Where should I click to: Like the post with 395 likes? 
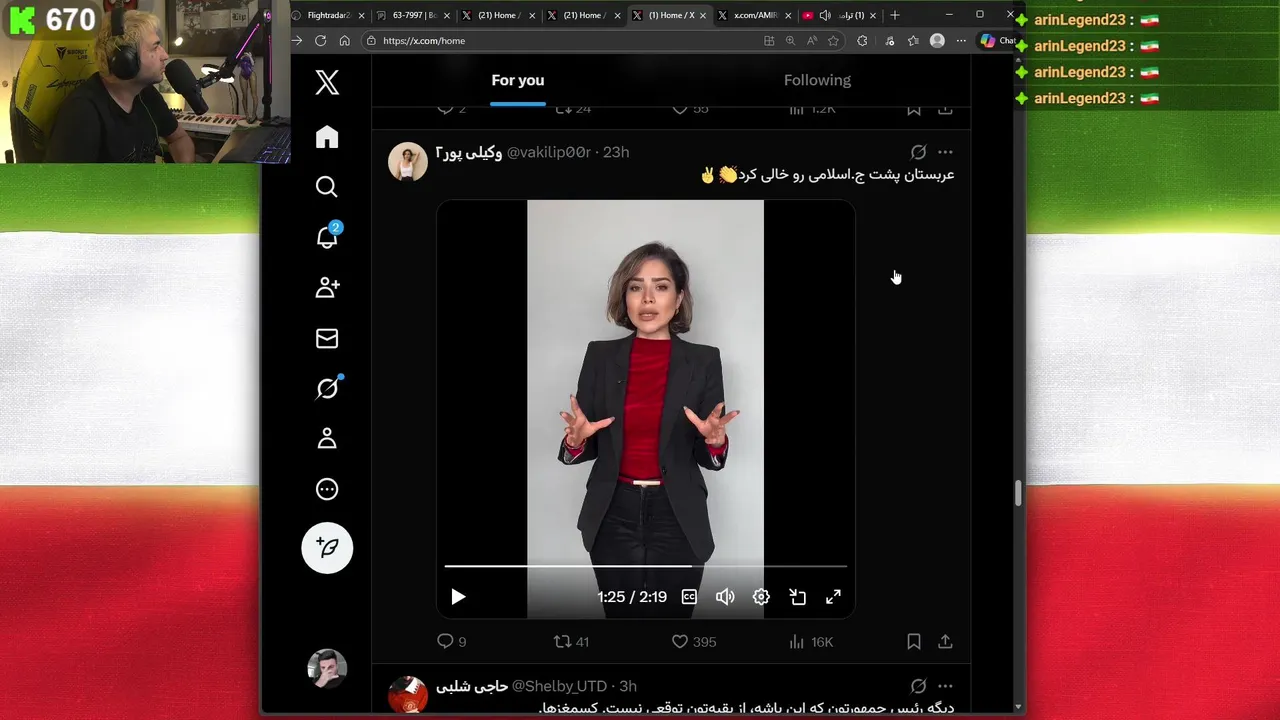click(693, 641)
